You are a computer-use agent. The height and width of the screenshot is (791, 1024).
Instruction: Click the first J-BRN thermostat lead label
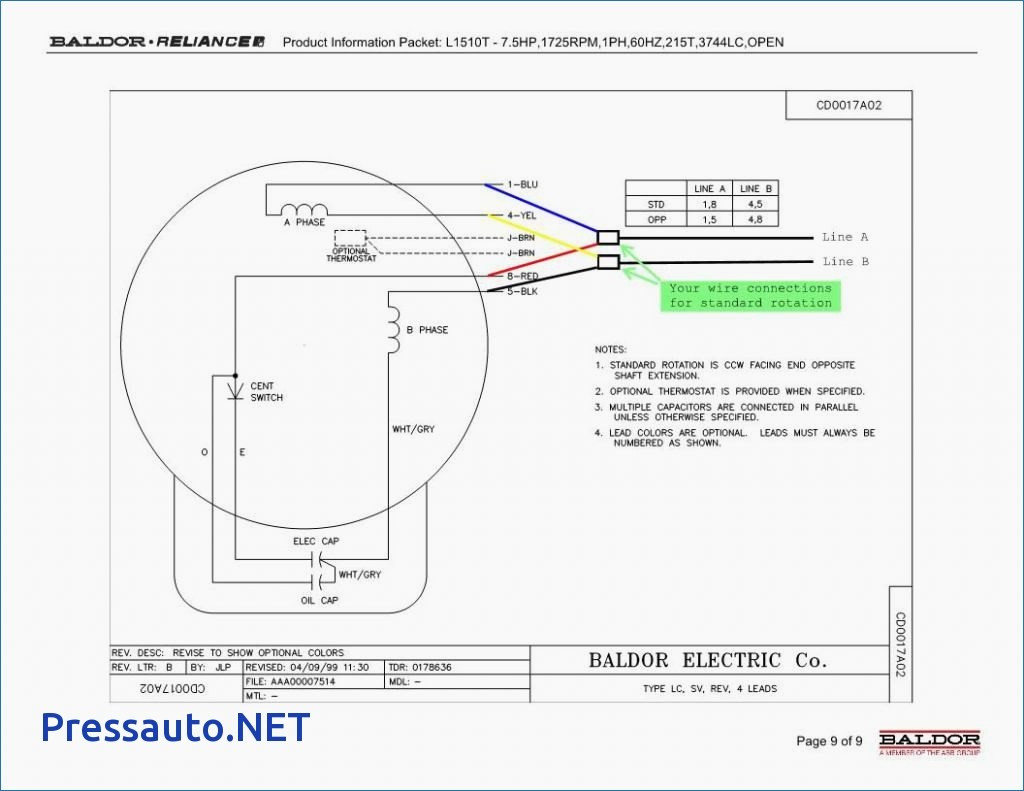520,238
